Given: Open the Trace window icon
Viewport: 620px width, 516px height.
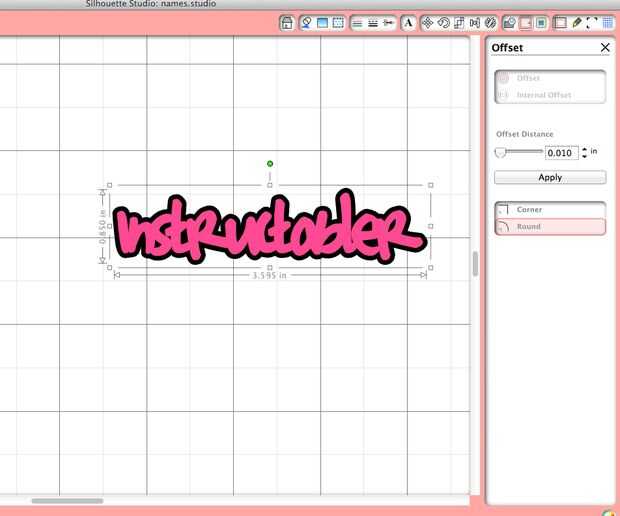Looking at the screenshot, I should [x=541, y=23].
